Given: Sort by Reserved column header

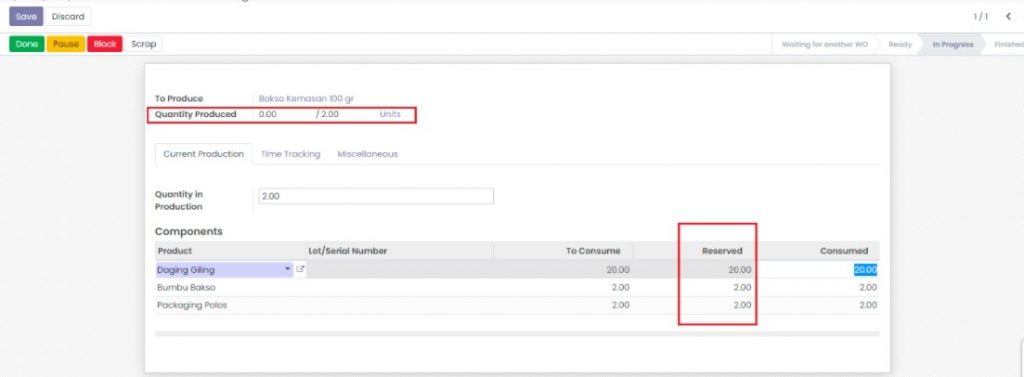Looking at the screenshot, I should click(694, 251).
